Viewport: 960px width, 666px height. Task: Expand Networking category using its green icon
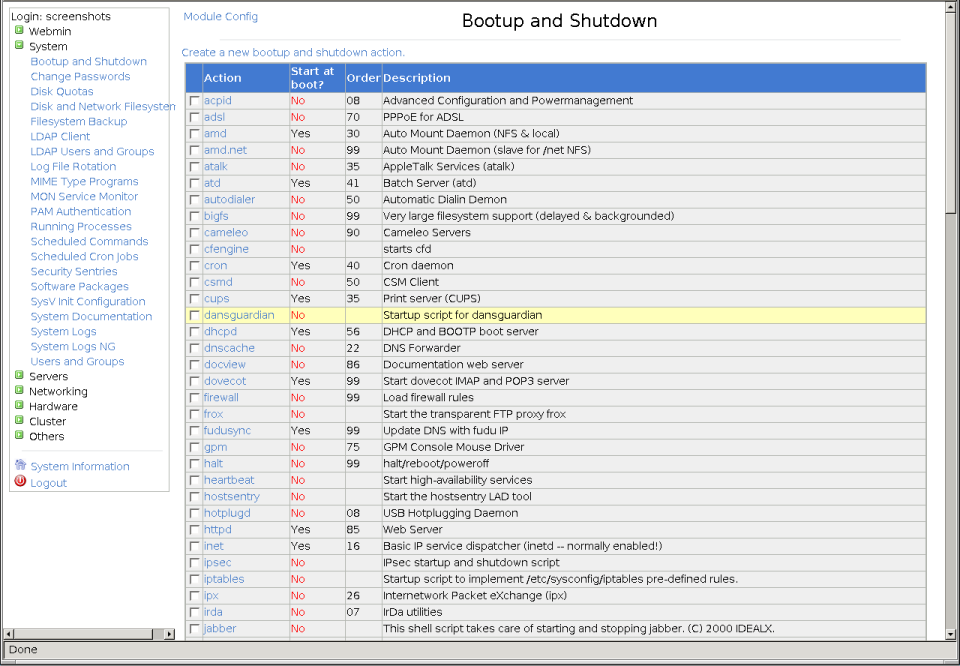(19, 391)
